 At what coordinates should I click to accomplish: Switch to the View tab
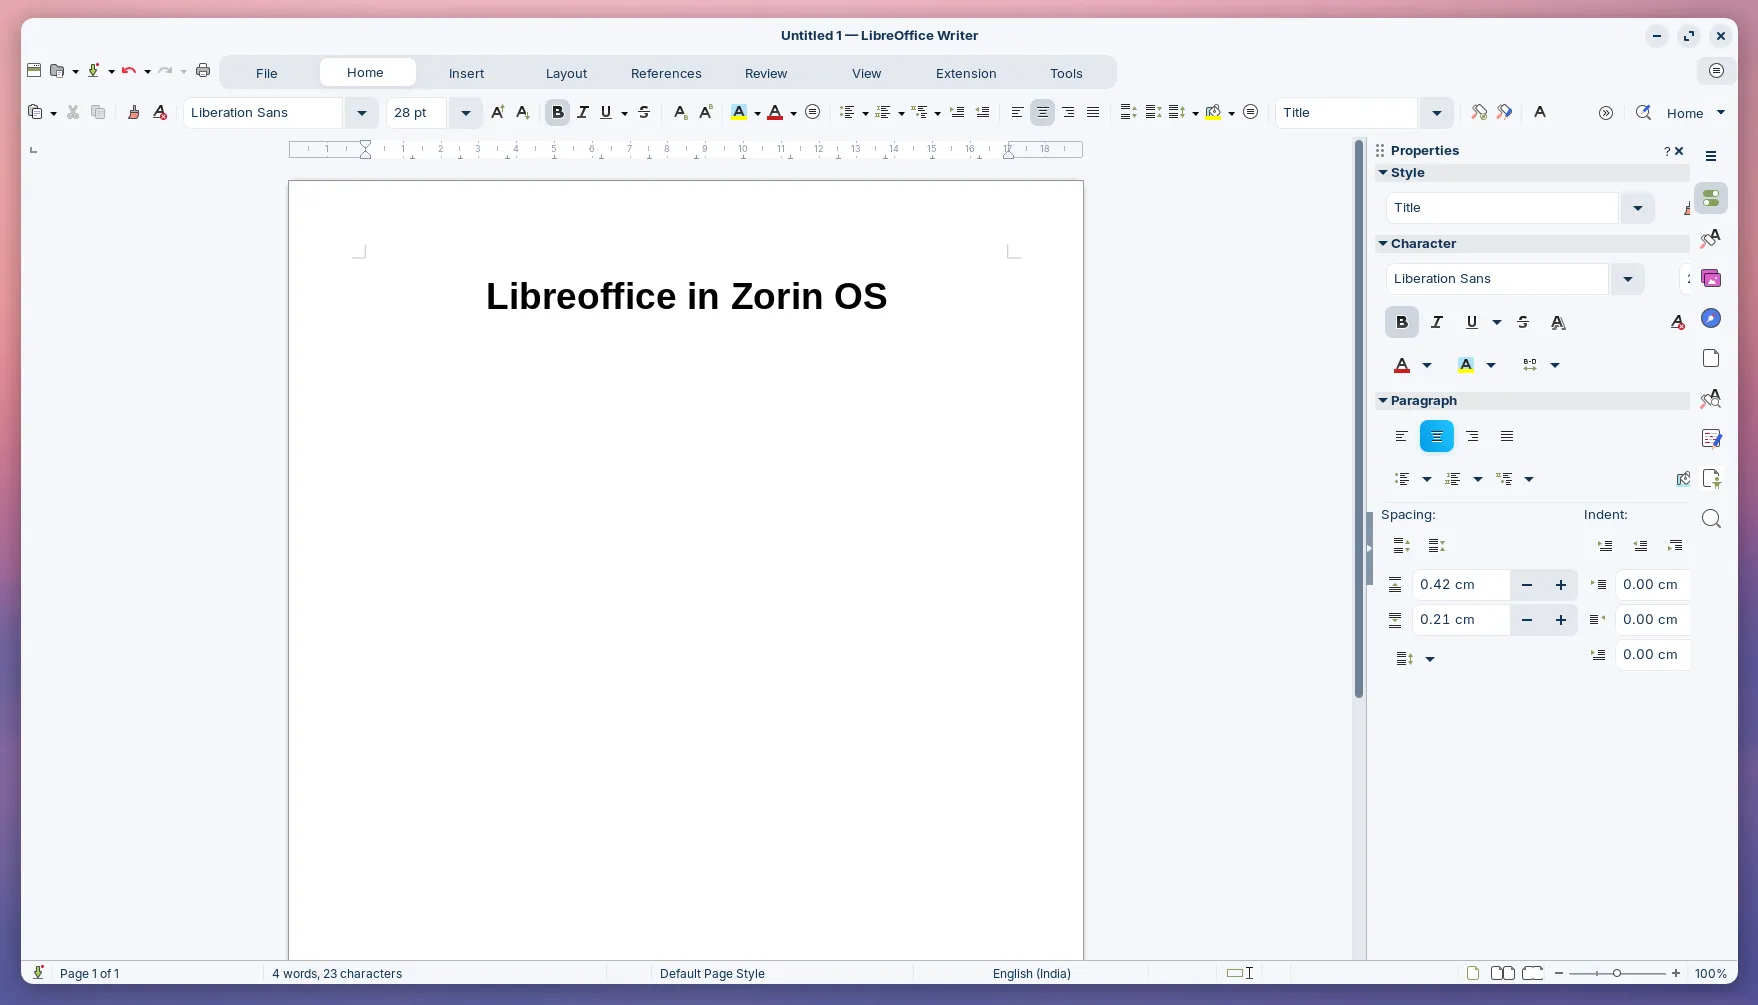point(866,73)
